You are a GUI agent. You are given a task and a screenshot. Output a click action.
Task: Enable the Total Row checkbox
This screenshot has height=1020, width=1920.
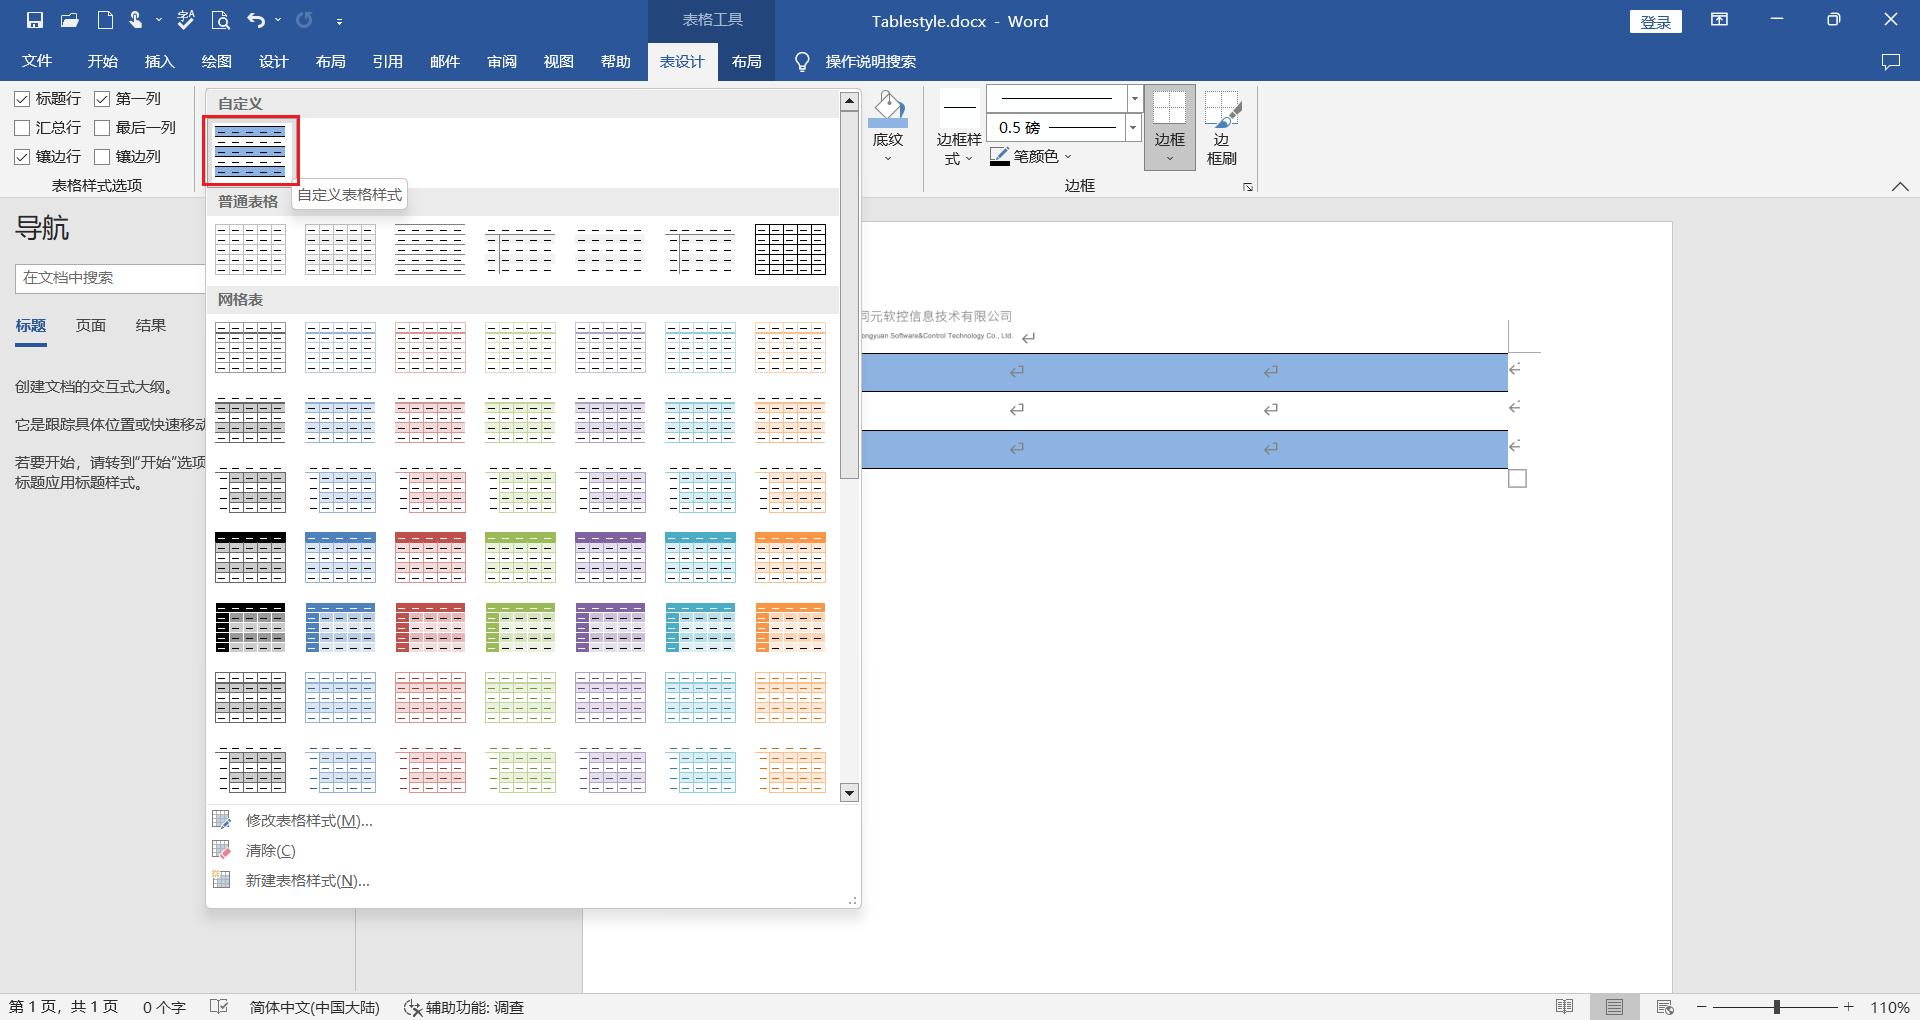22,128
